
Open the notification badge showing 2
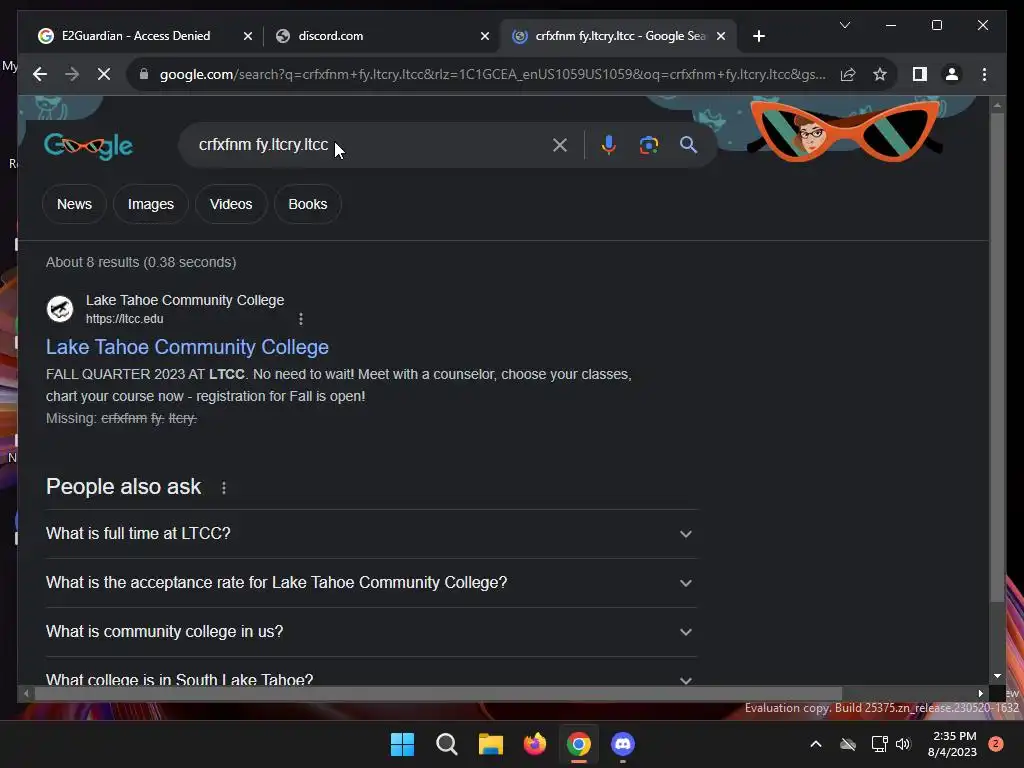tap(996, 744)
